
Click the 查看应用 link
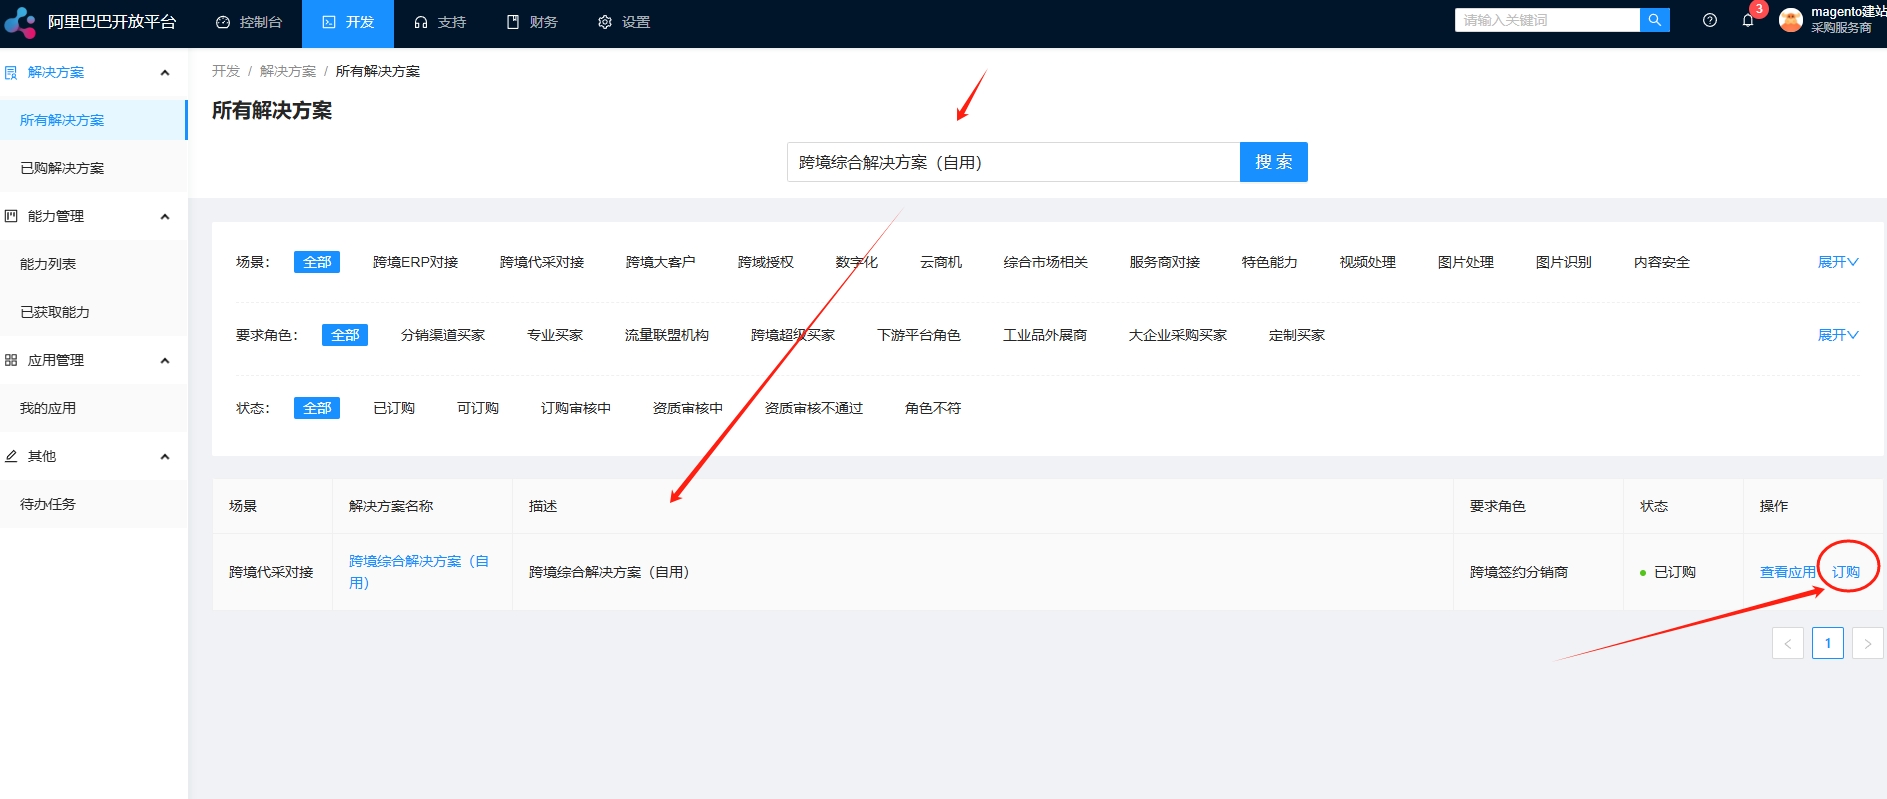pos(1787,572)
